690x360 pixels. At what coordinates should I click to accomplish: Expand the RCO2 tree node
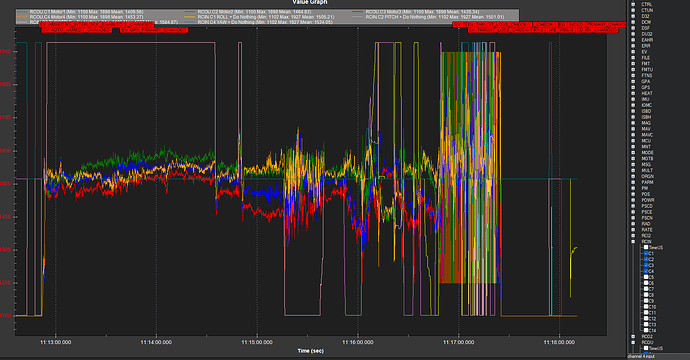[633, 337]
